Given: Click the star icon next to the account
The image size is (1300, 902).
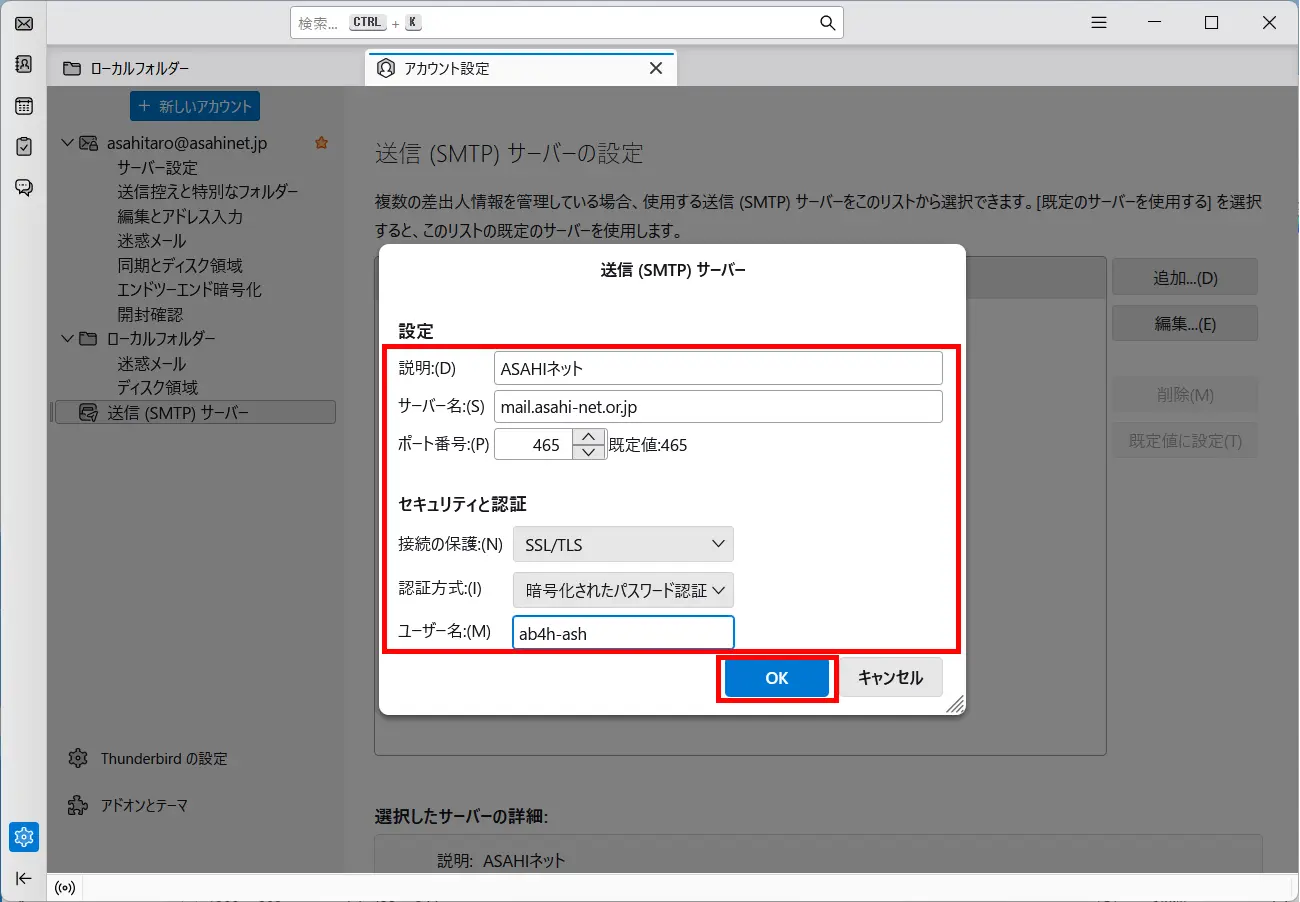Looking at the screenshot, I should (321, 142).
